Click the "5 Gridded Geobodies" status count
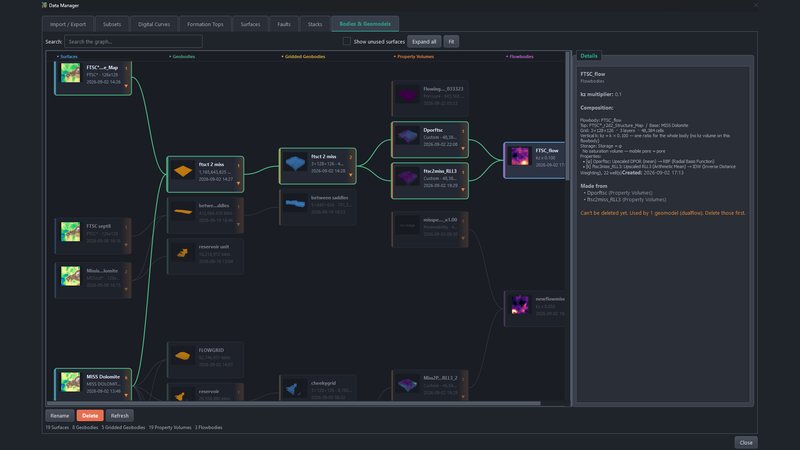The image size is (800, 450). click(x=123, y=428)
